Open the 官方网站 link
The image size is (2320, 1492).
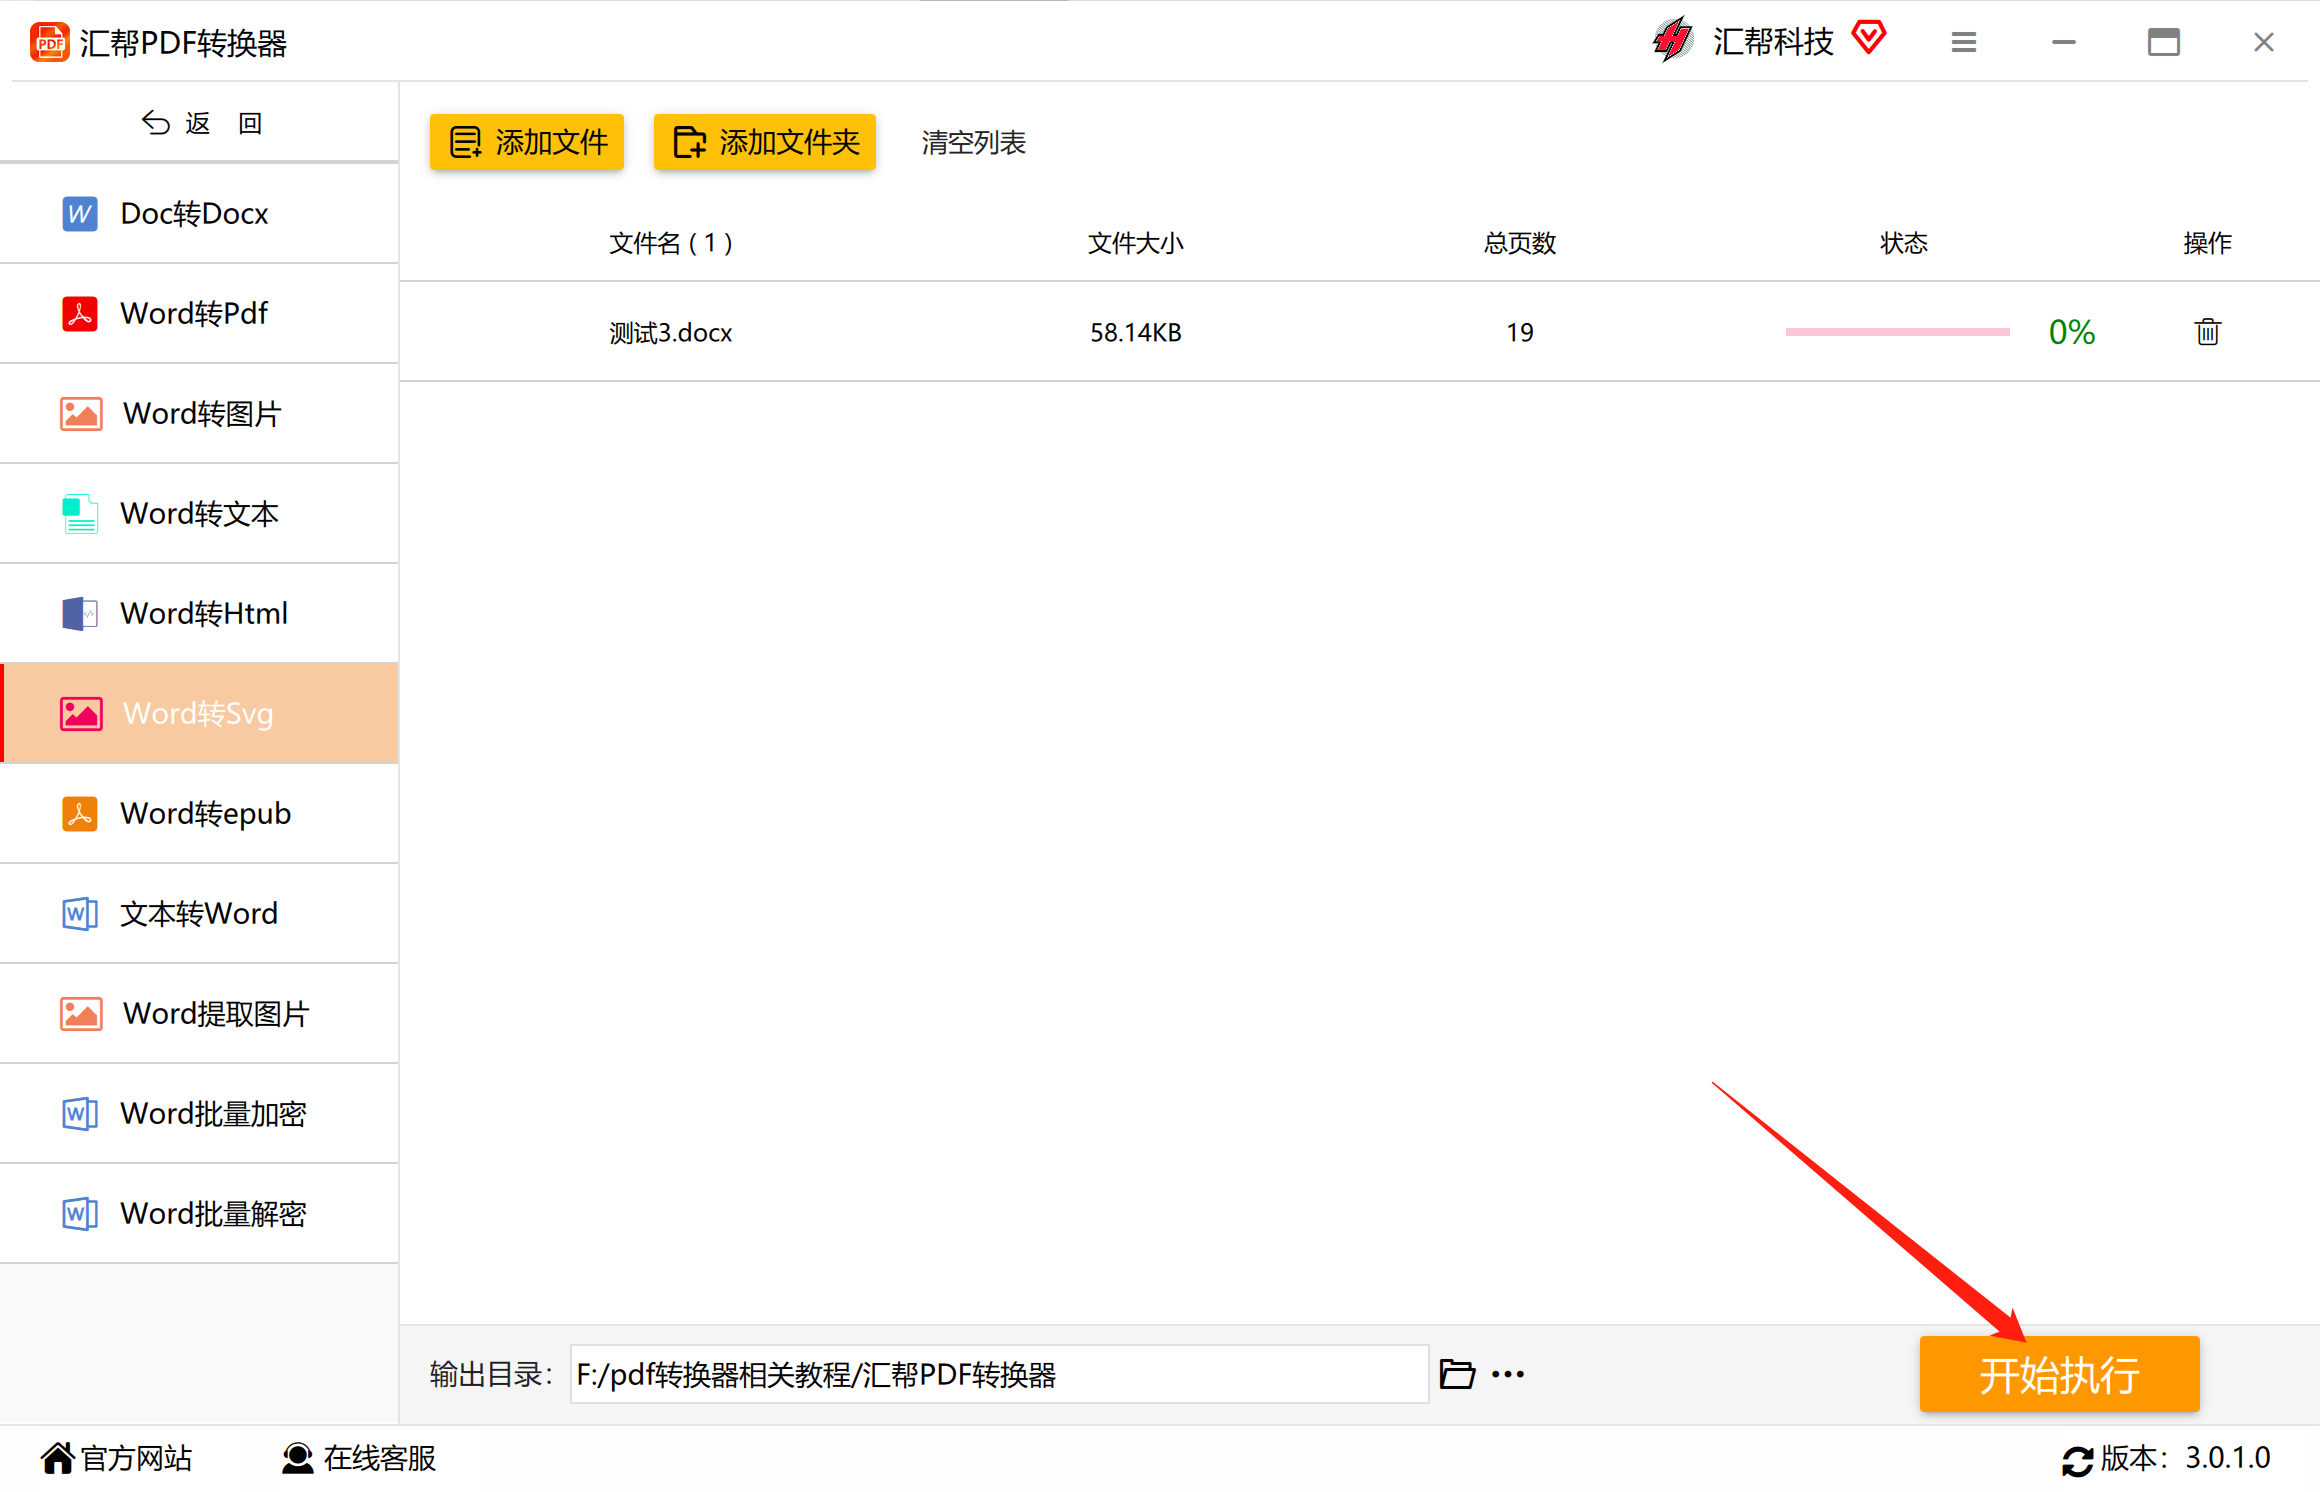116,1458
